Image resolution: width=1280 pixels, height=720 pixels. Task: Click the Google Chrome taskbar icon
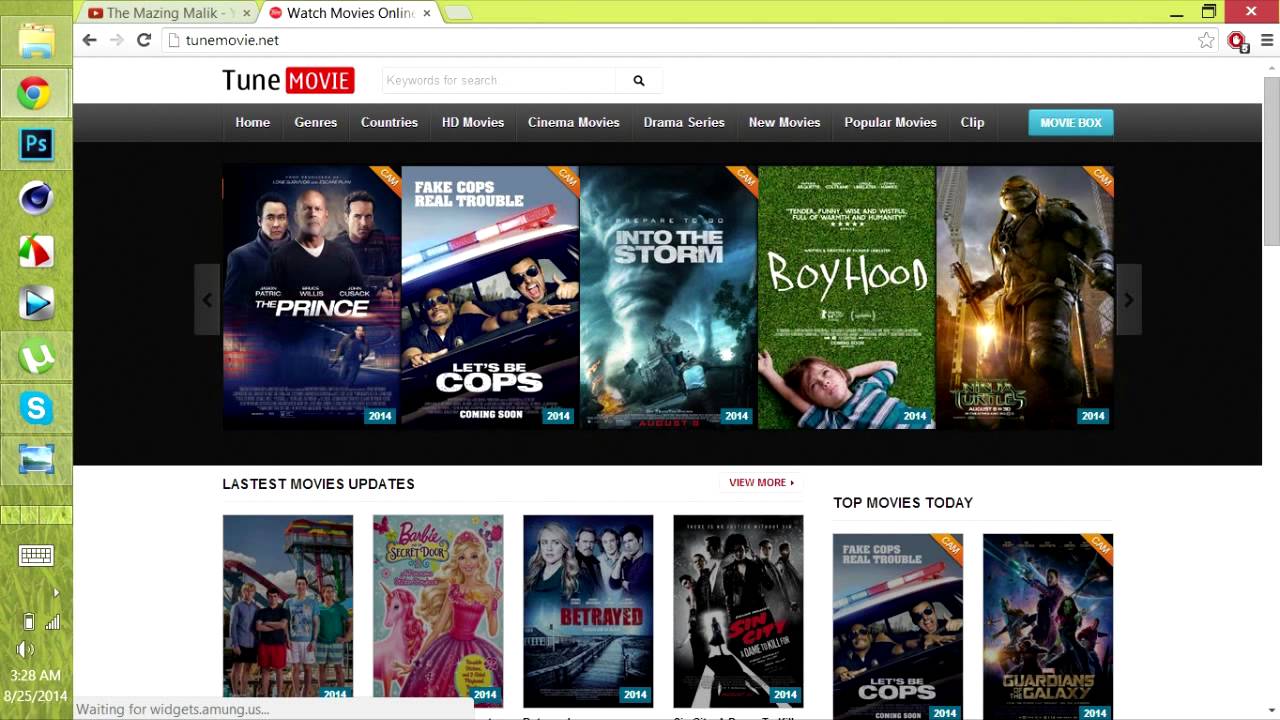(36, 95)
